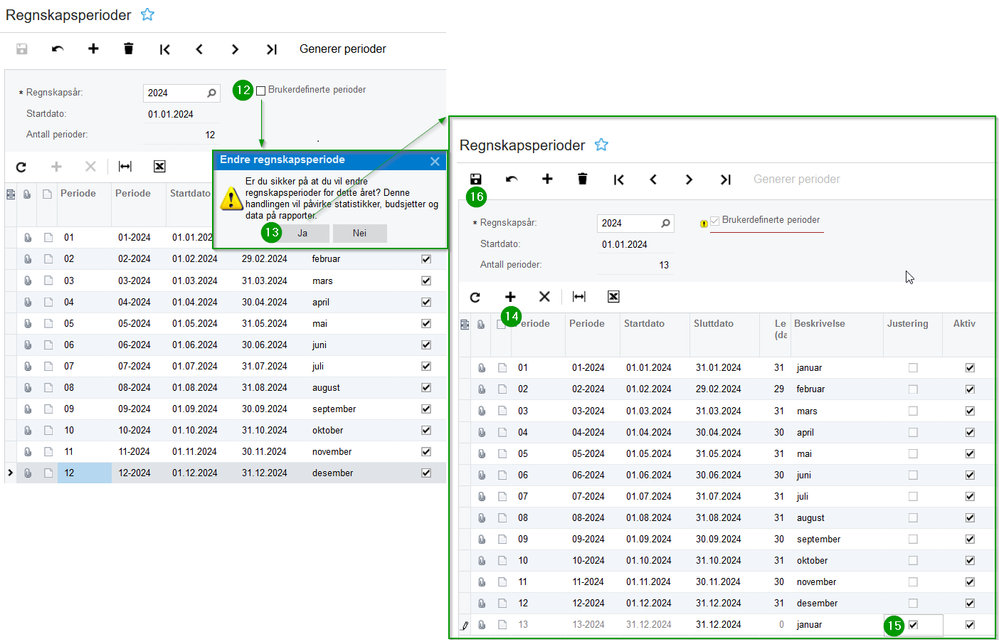Click the Beskrivelse column header in right grid
The width and height of the screenshot is (999, 640).
[820, 324]
